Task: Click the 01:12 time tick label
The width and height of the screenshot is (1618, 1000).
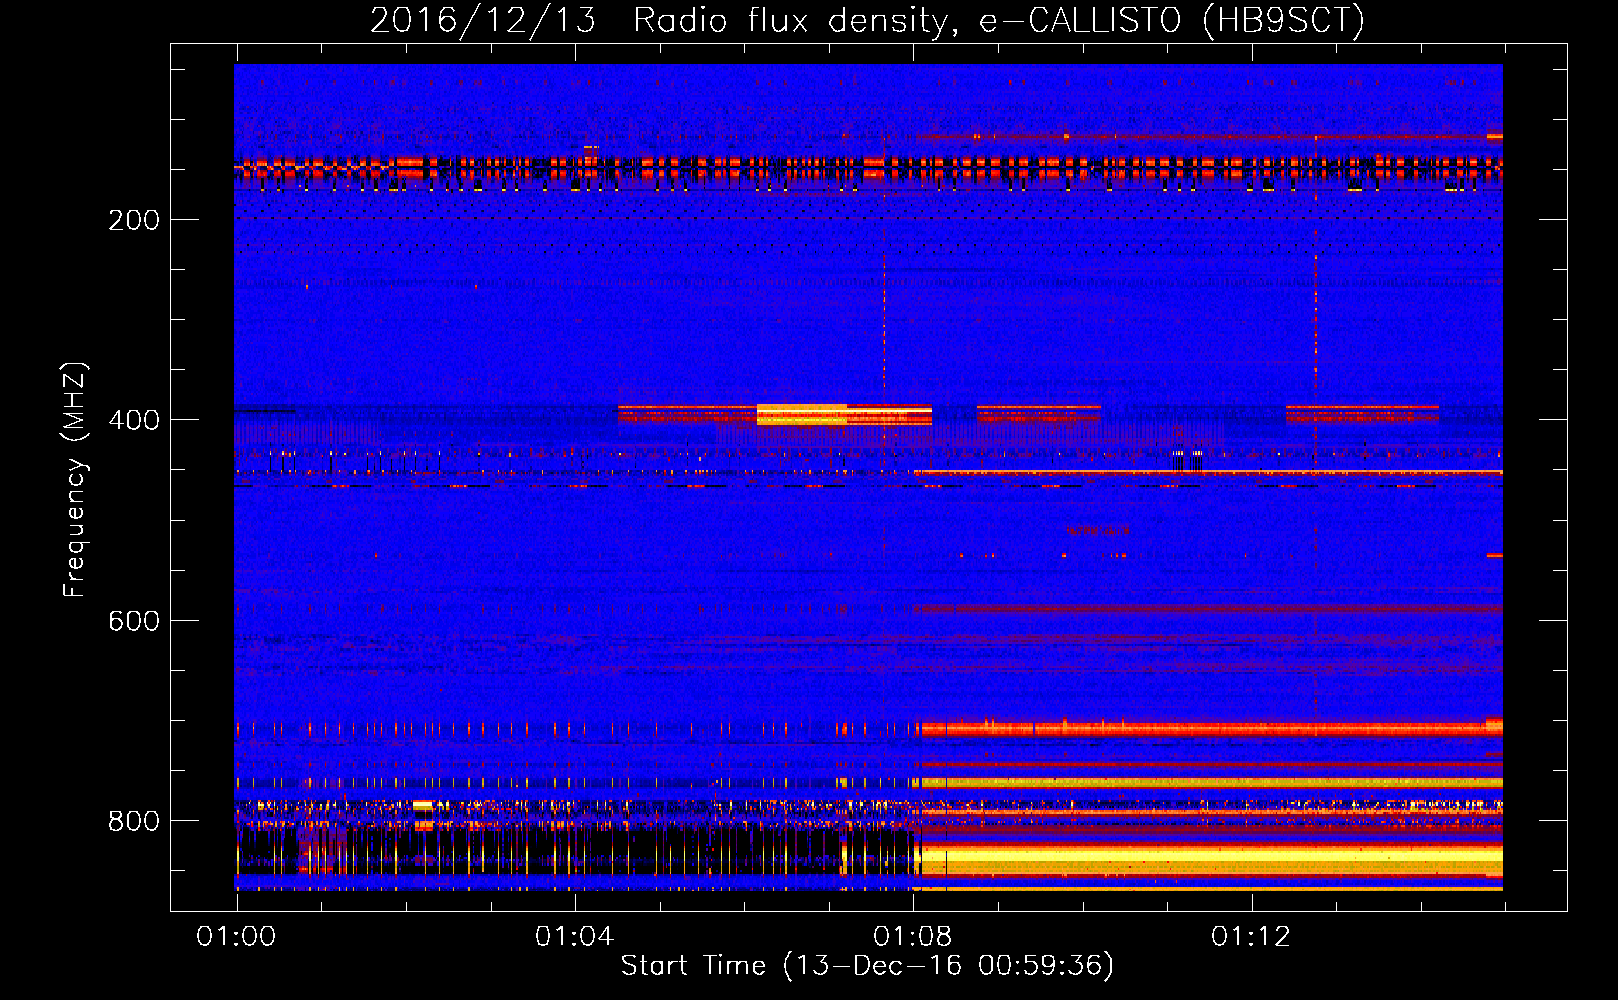Action: click(1250, 937)
